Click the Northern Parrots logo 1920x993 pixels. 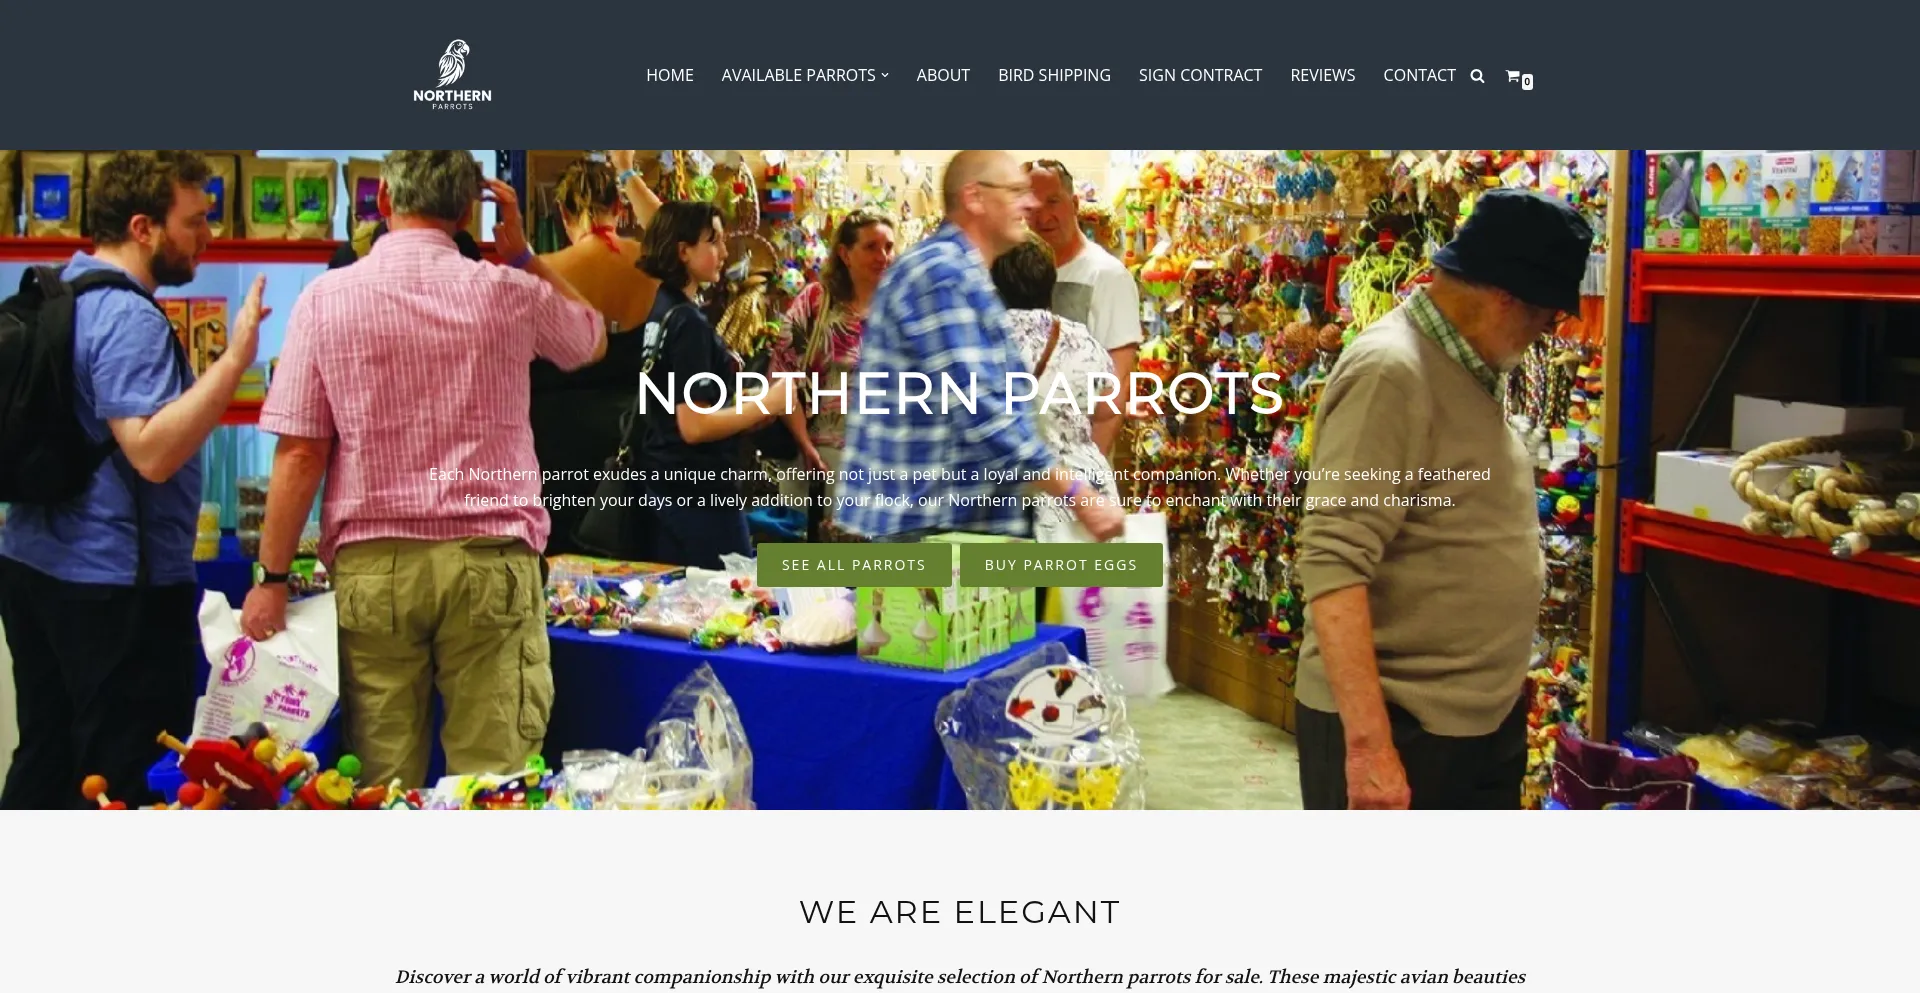[x=452, y=75]
